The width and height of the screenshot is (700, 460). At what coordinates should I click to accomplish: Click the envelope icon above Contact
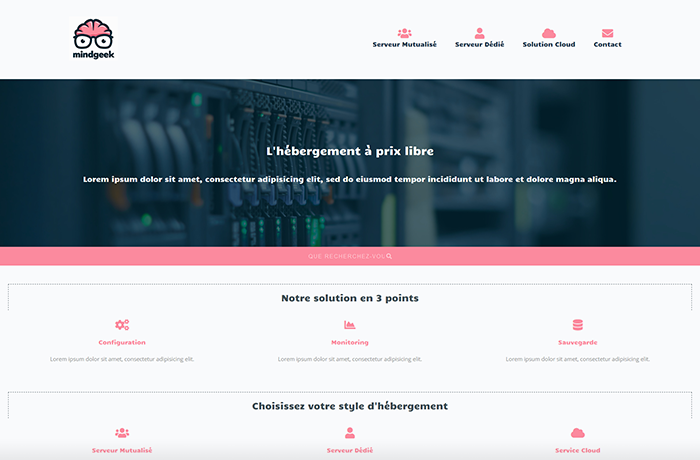[607, 33]
